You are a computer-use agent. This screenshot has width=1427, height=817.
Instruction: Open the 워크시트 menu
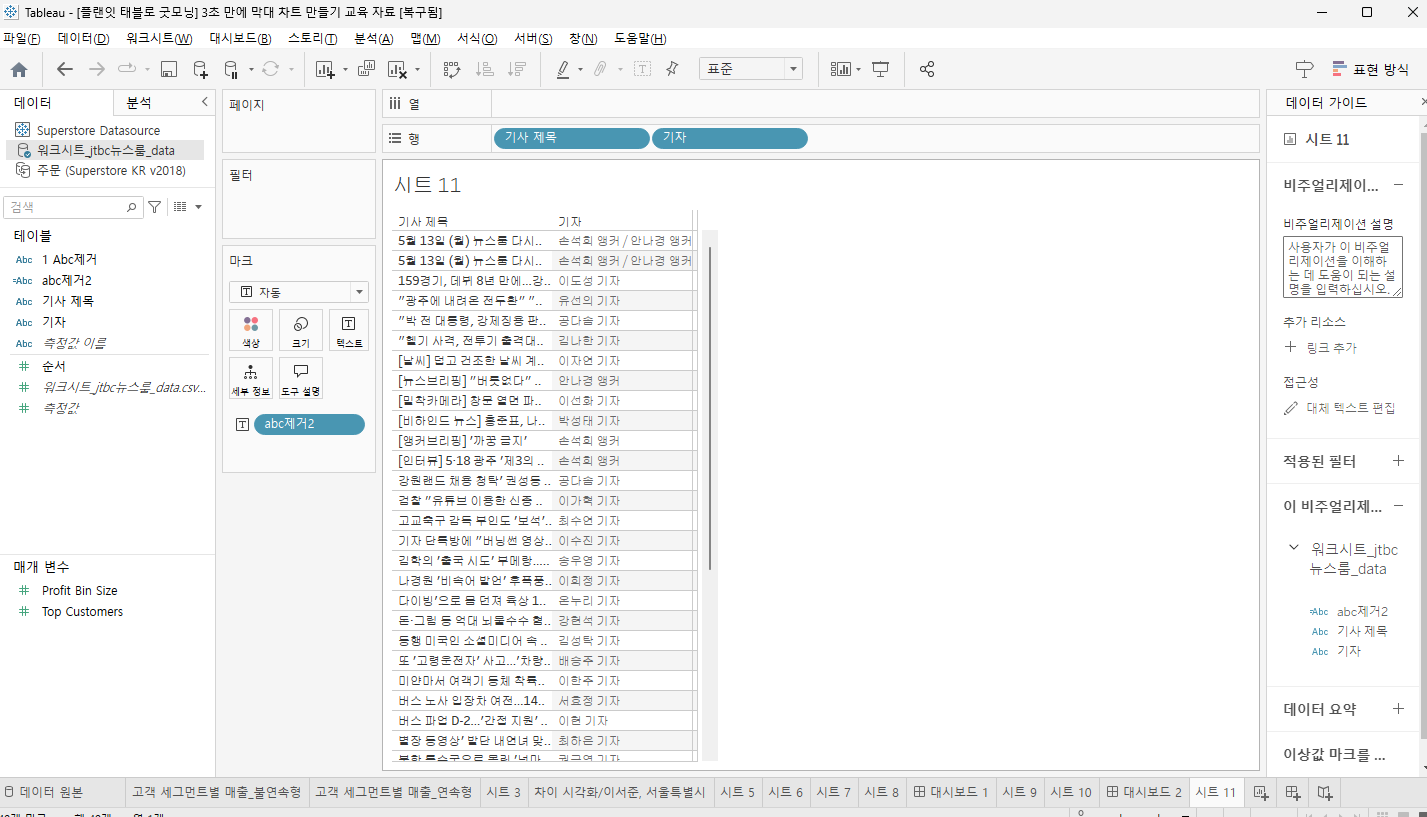[159, 39]
